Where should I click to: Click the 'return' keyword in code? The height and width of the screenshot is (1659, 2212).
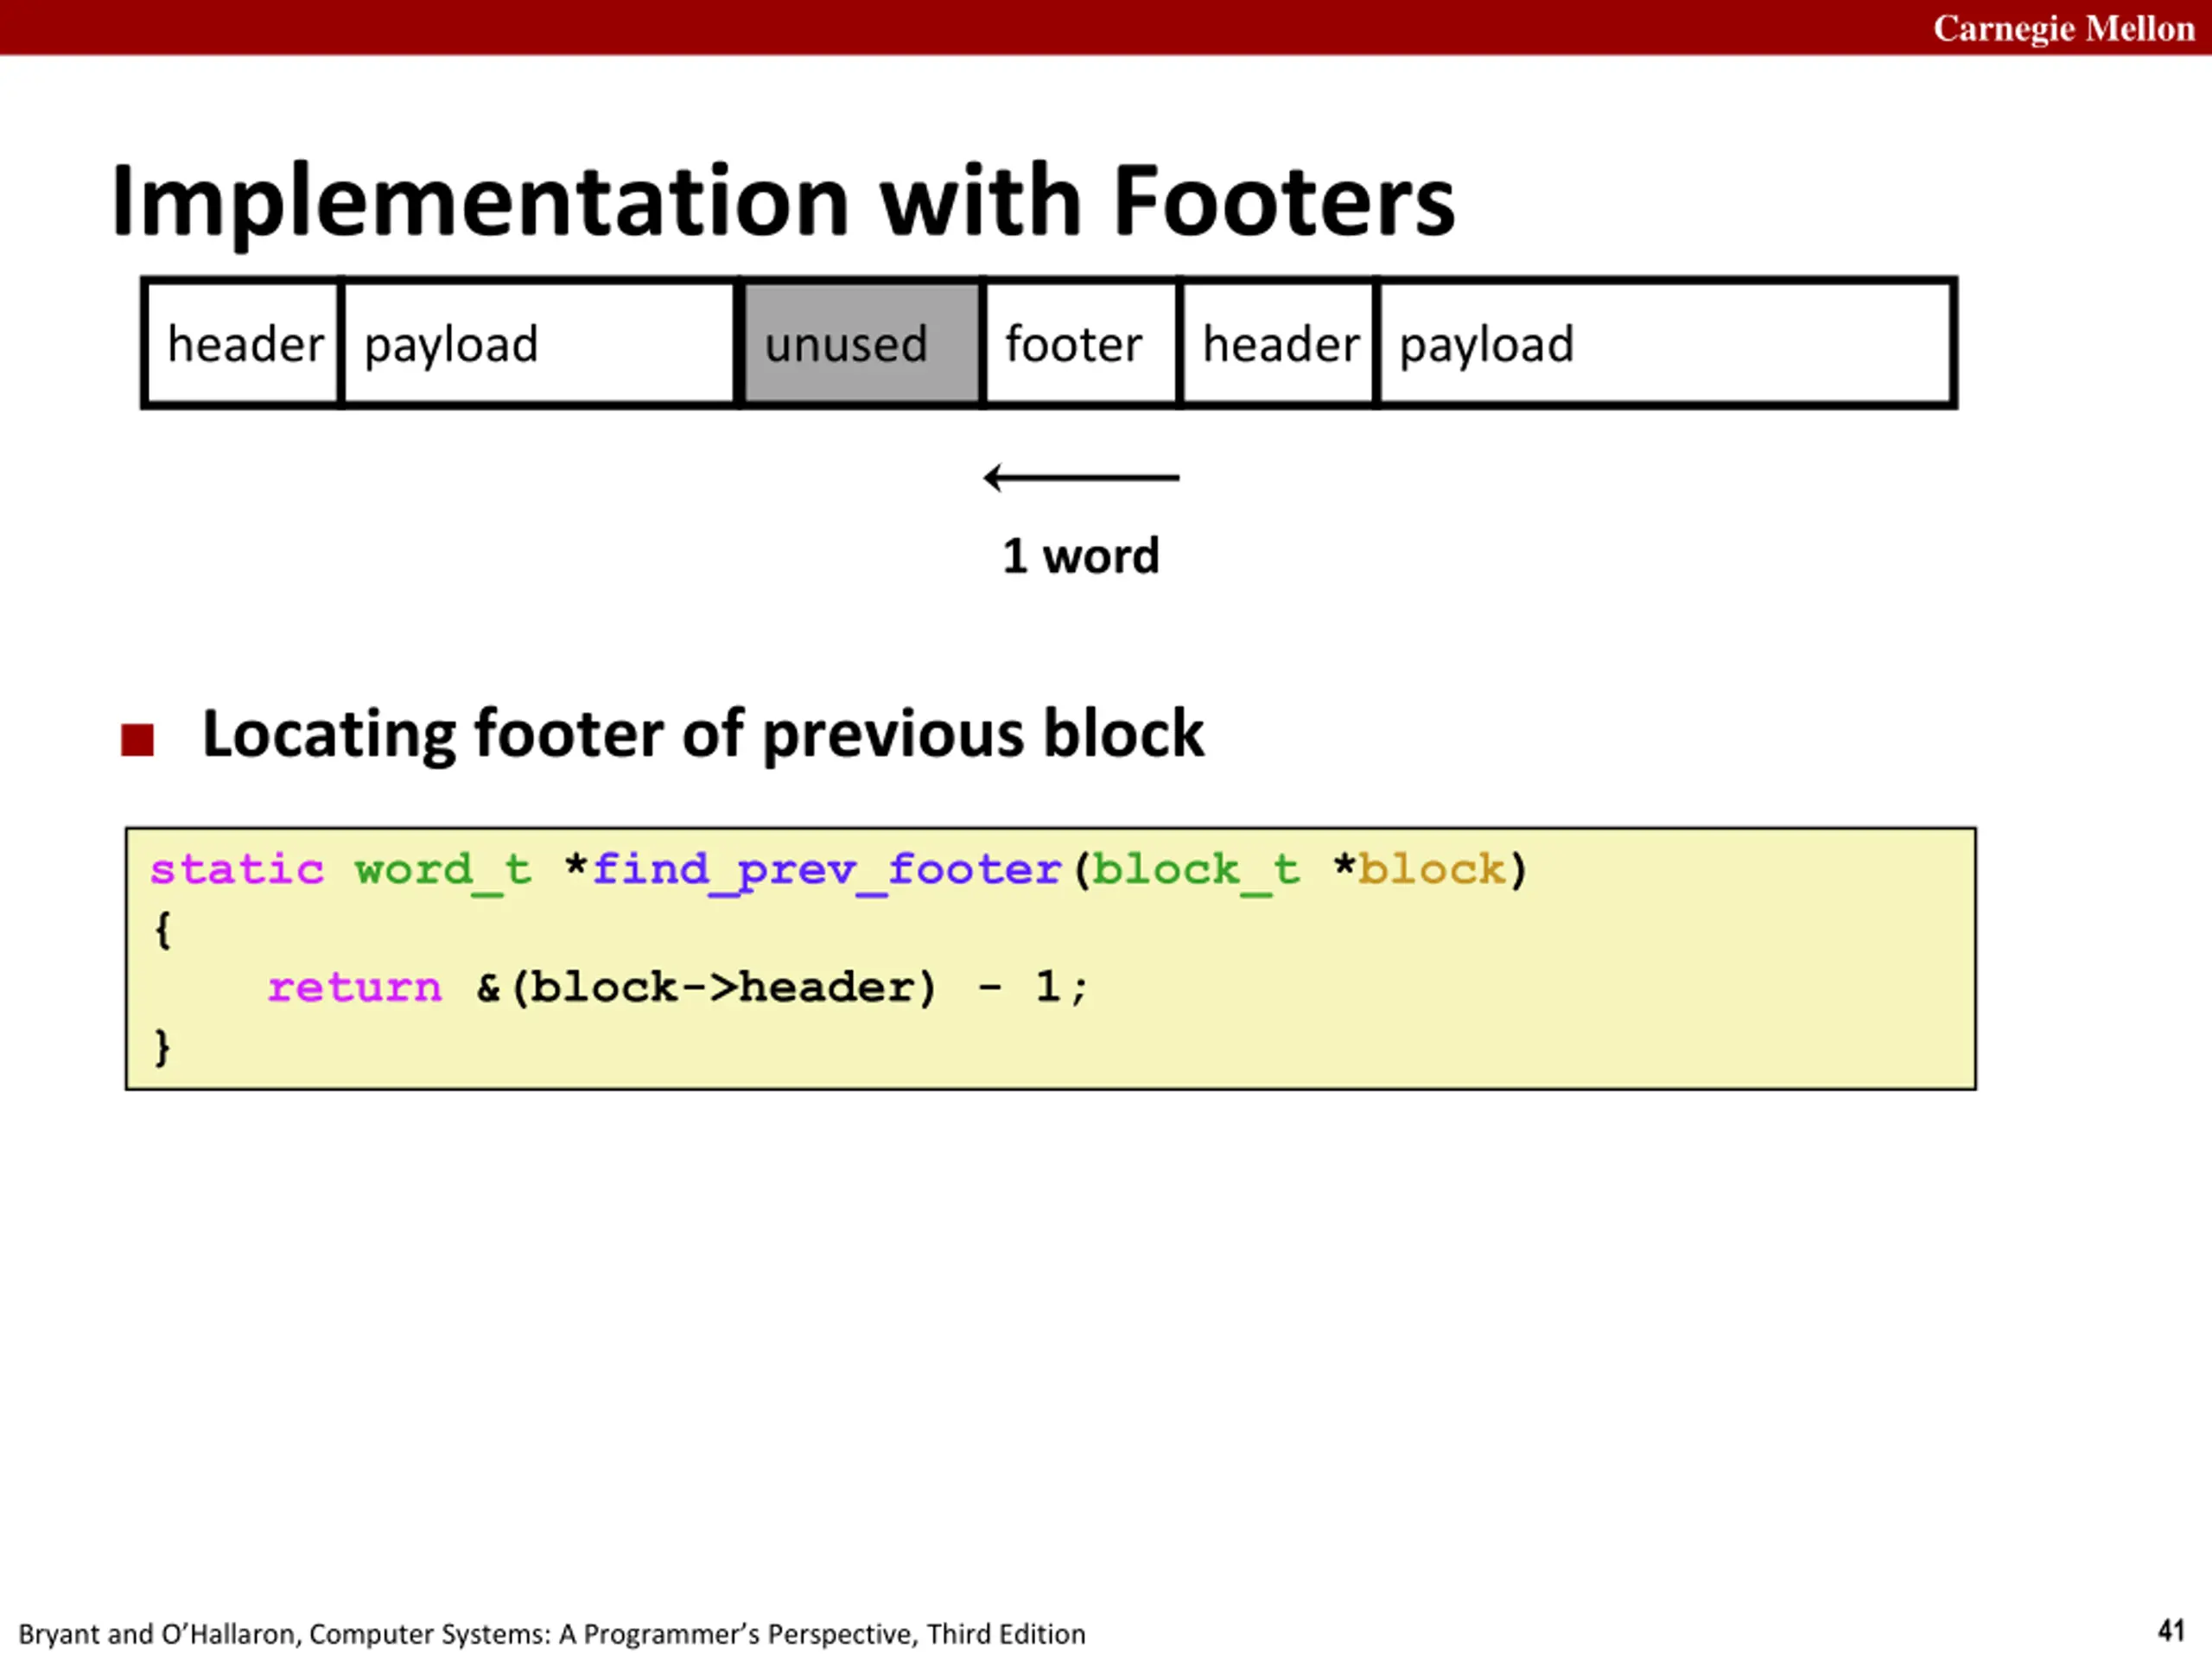coord(354,988)
